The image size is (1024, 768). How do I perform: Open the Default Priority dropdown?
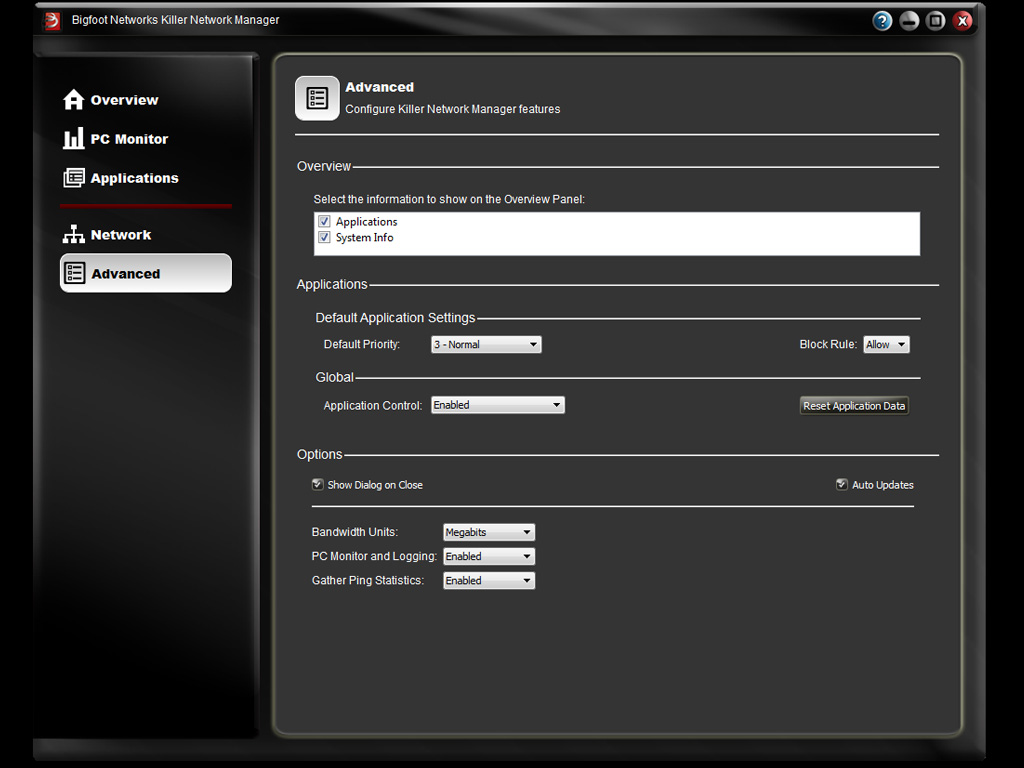486,344
